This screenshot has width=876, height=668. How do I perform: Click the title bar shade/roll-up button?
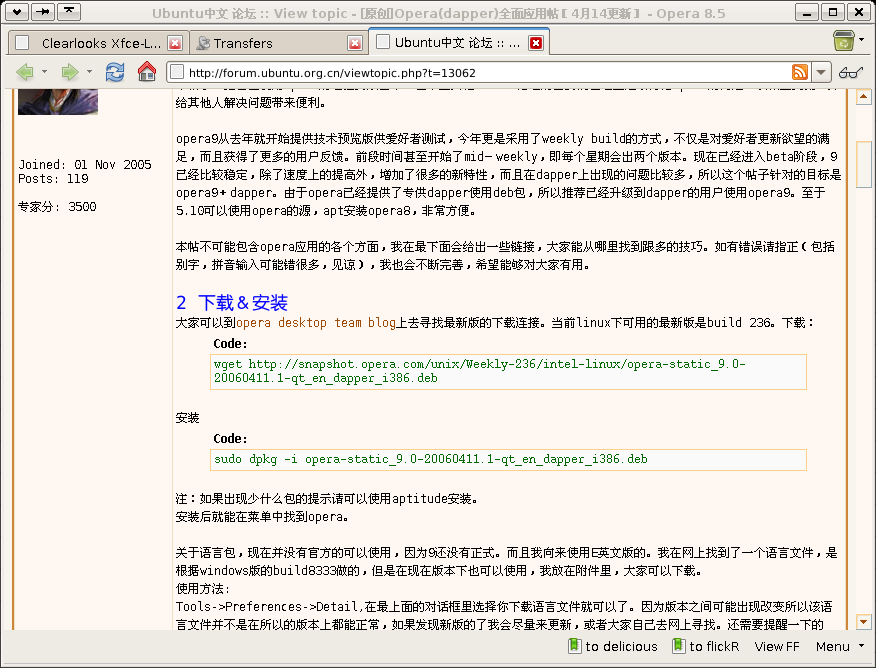tap(69, 12)
